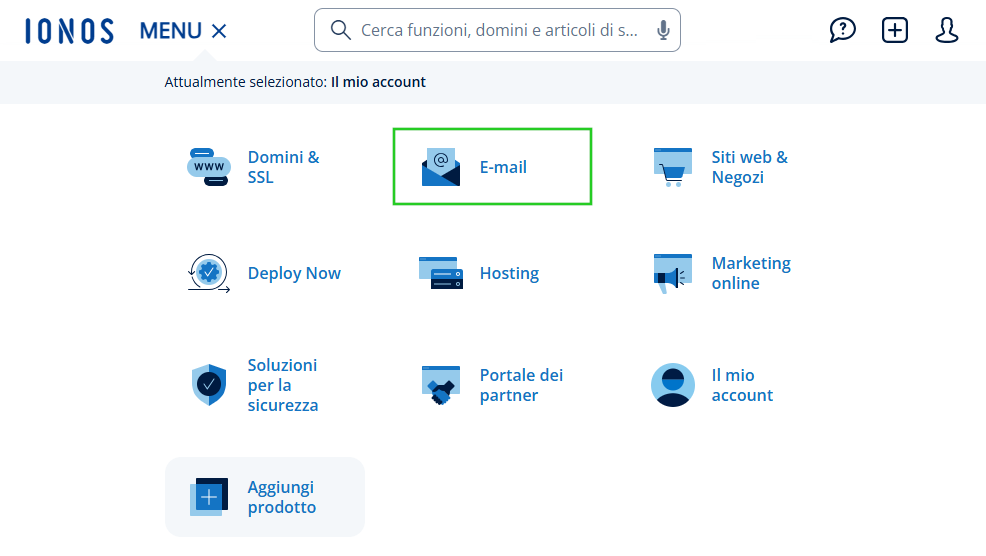The height and width of the screenshot is (556, 986).
Task: Click the Il mio account avatar icon
Action: pyautogui.click(x=672, y=385)
